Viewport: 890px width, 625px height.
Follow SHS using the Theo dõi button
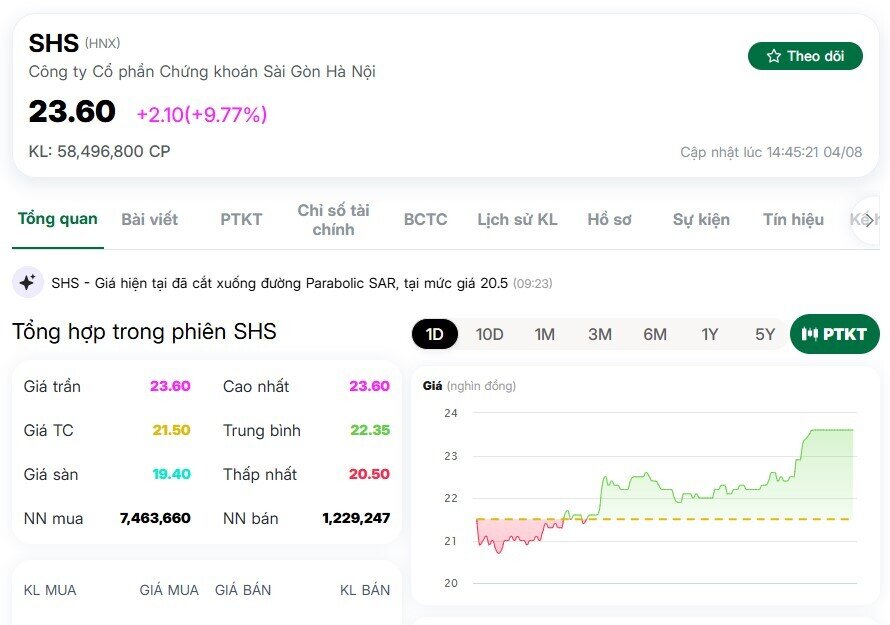click(x=805, y=56)
